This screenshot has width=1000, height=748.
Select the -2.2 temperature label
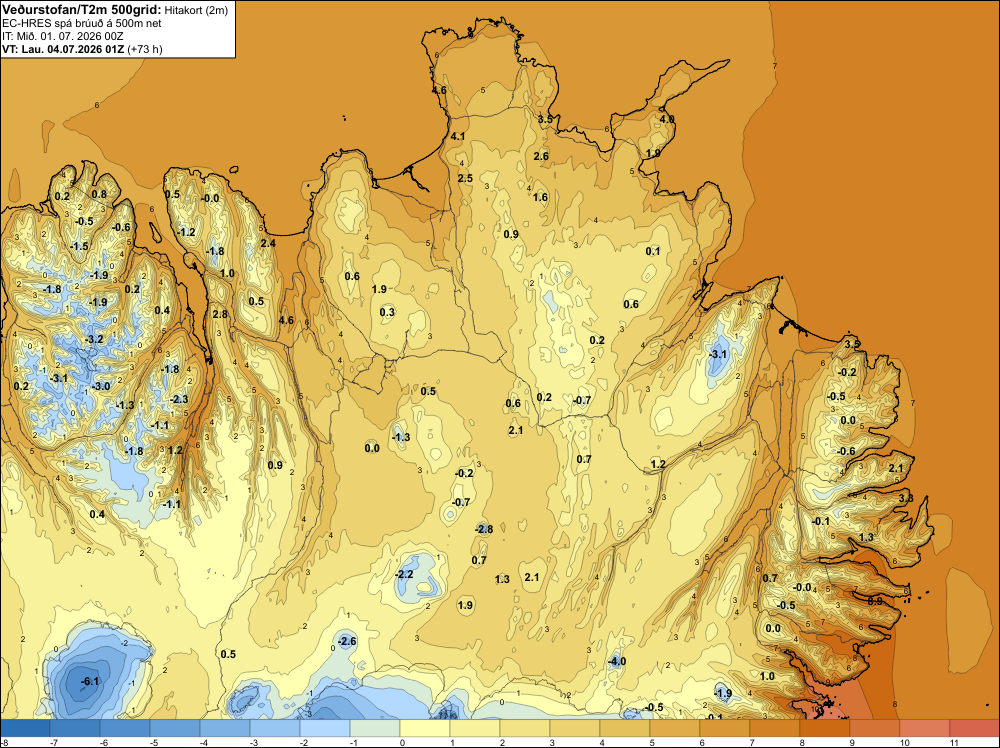pos(404,574)
